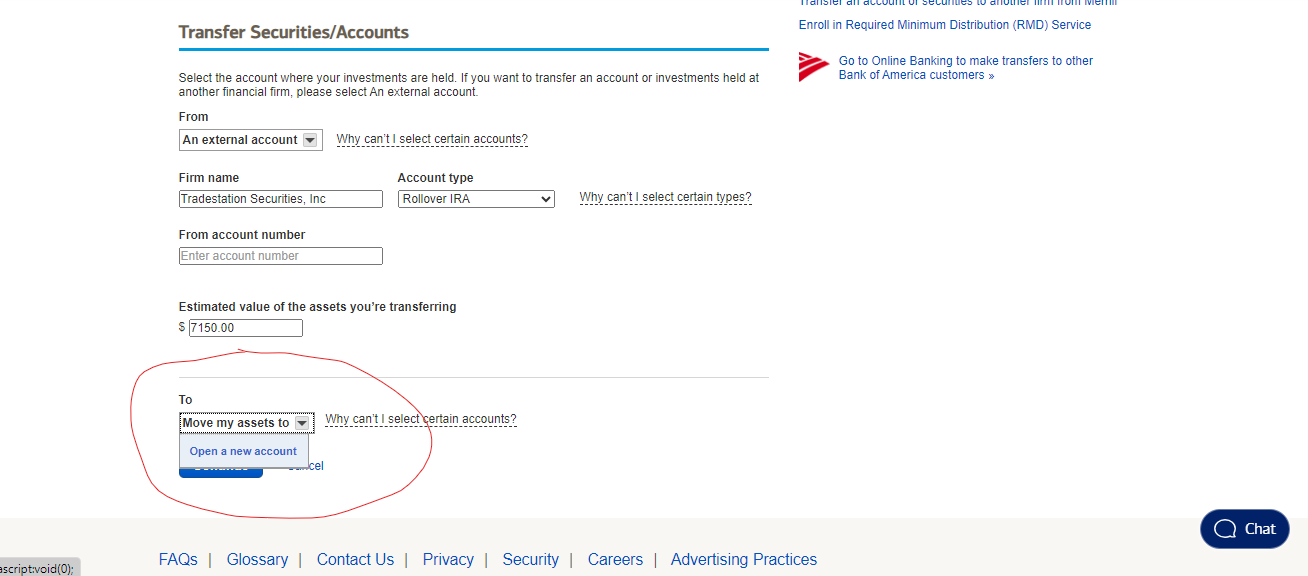The width and height of the screenshot is (1308, 576).
Task: Expand the From account dropdown arrow
Action: (x=310, y=140)
